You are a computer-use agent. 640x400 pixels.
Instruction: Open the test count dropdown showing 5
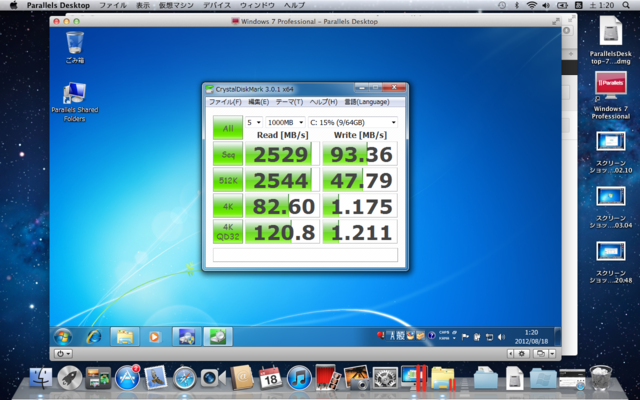pos(254,122)
